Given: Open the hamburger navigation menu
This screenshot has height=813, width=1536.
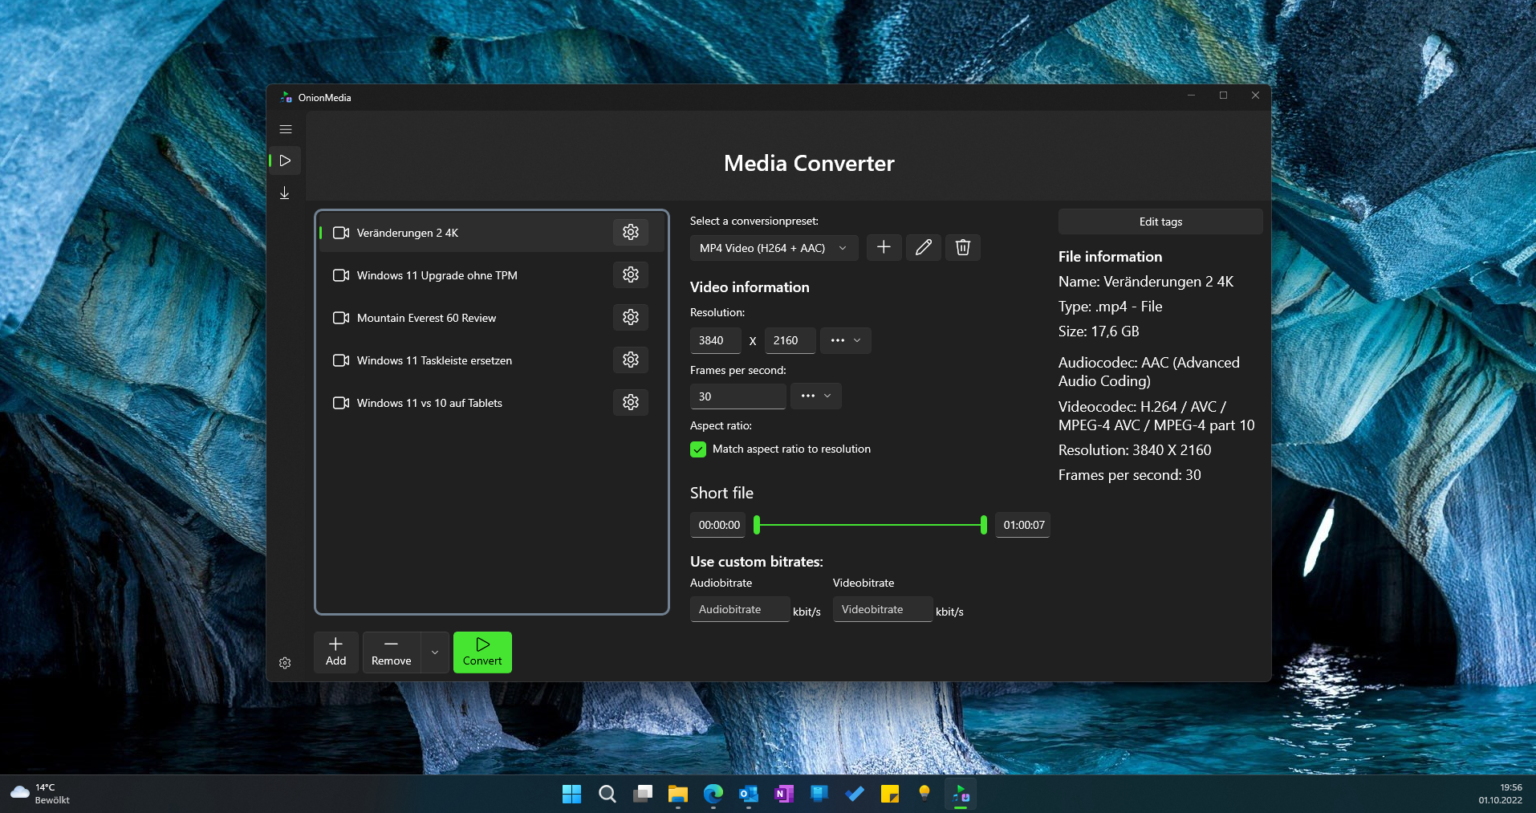Looking at the screenshot, I should [285, 129].
